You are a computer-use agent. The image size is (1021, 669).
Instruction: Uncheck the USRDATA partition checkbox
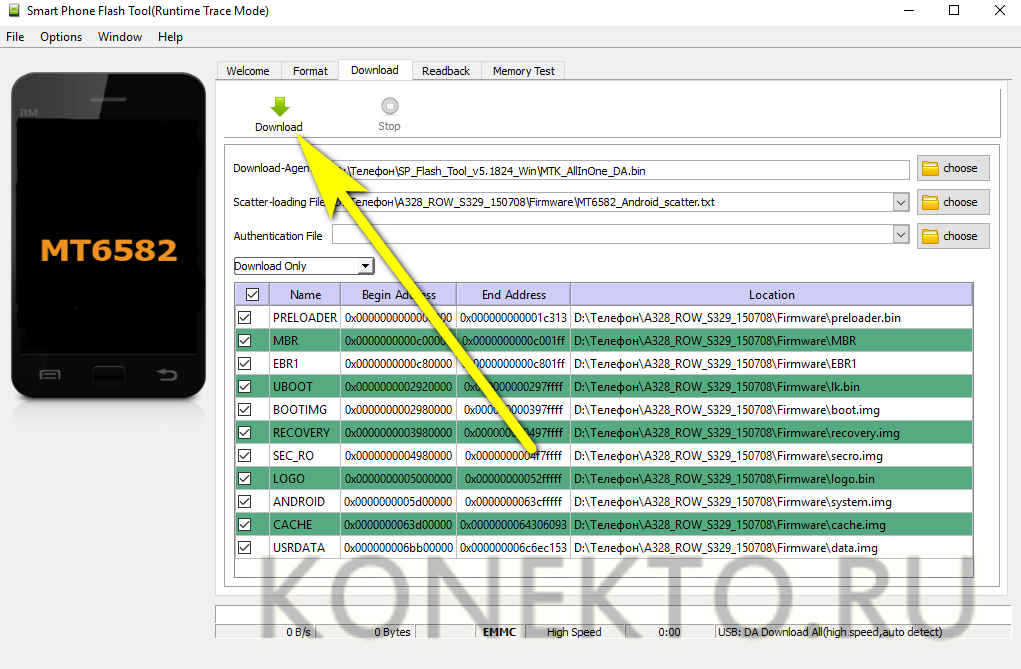(x=245, y=547)
